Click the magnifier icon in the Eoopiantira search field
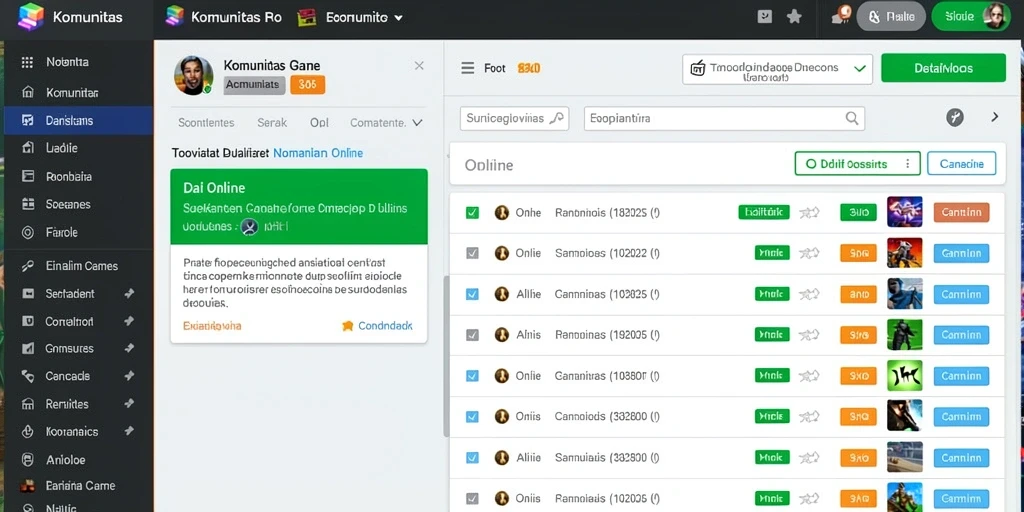1024x512 pixels. tap(852, 118)
